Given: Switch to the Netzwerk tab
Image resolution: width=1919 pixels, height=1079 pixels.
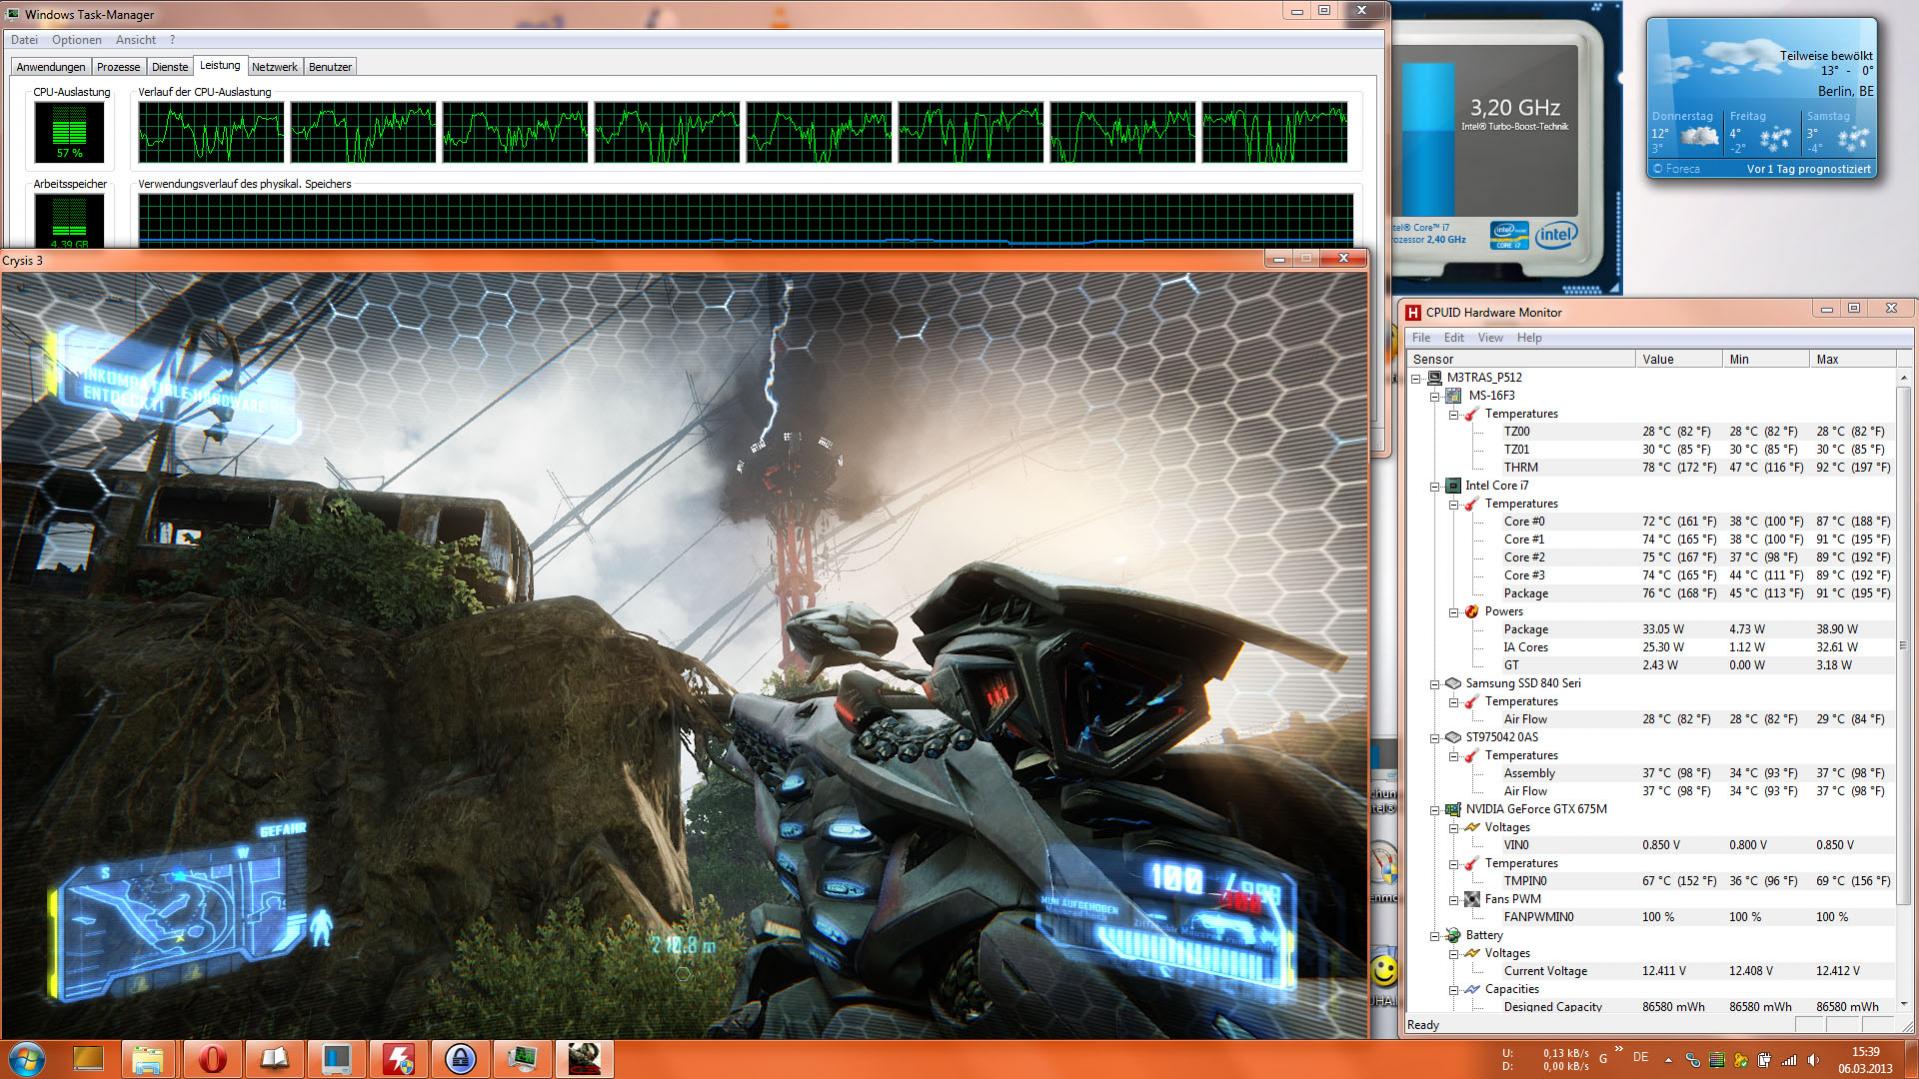Looking at the screenshot, I should click(x=275, y=67).
